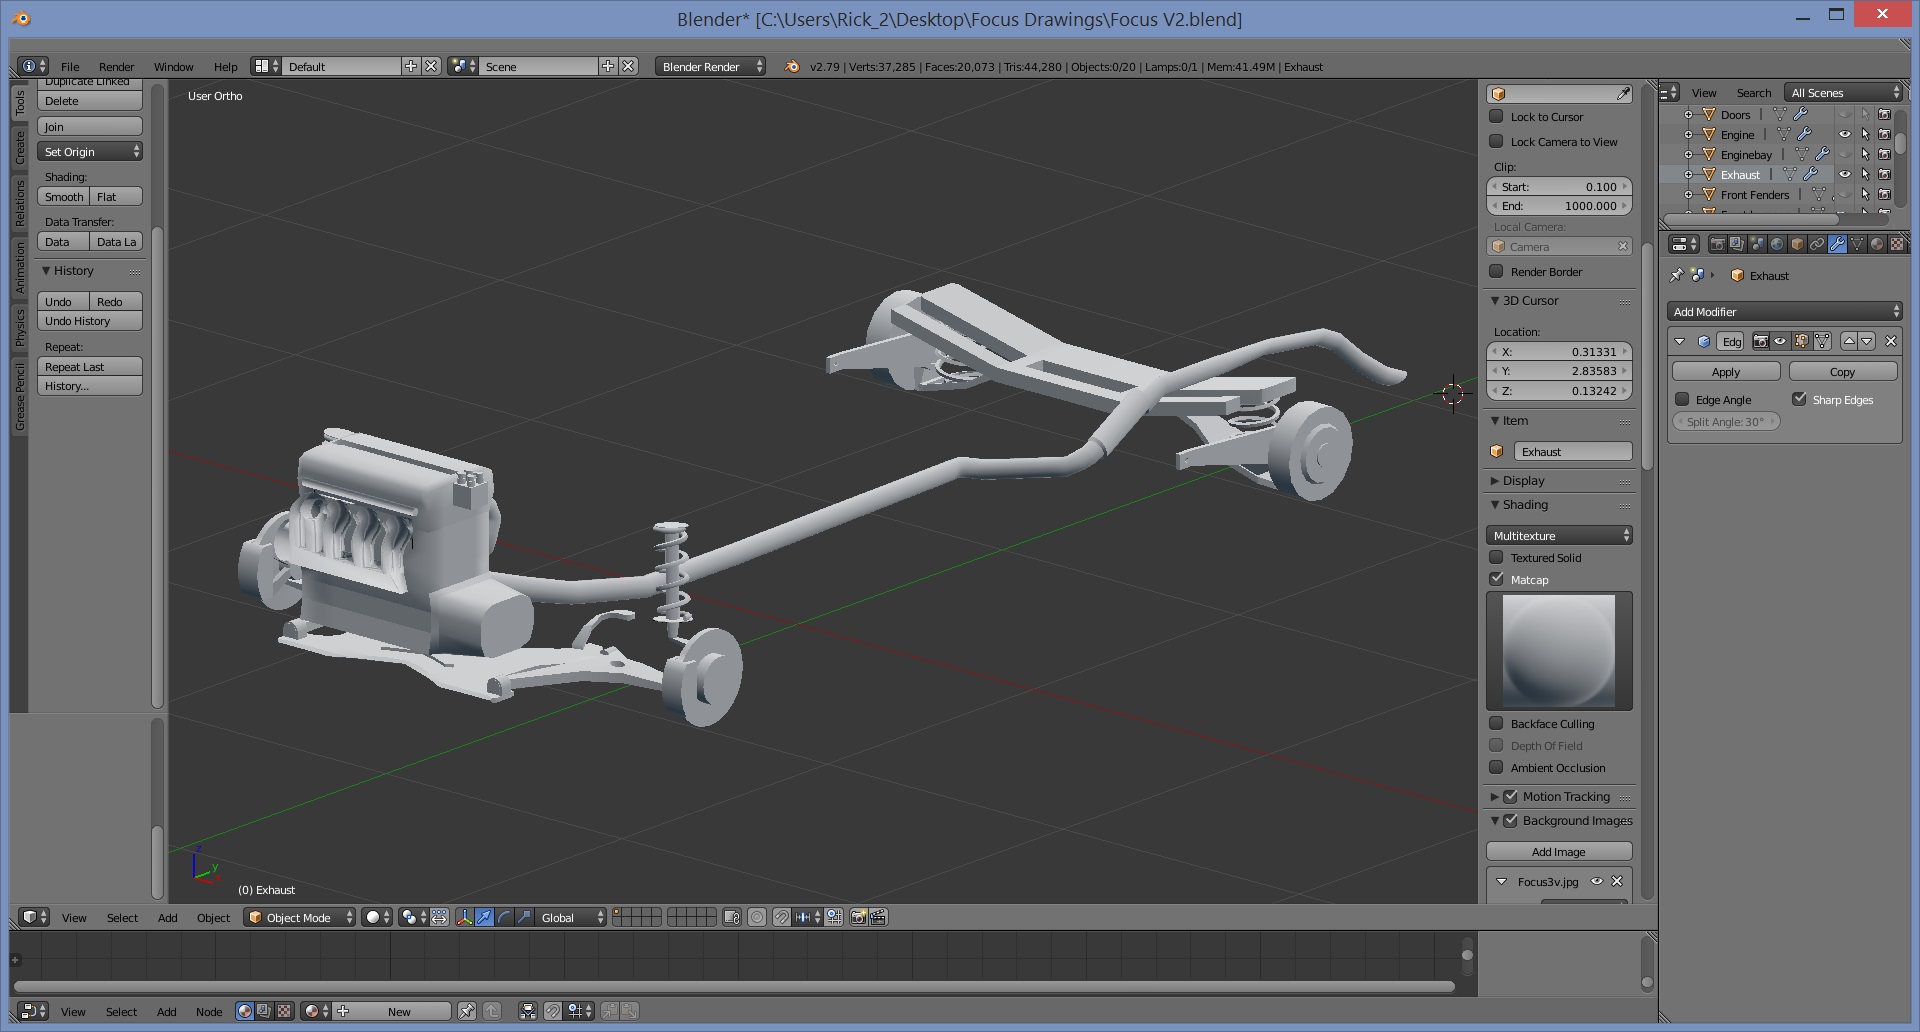The image size is (1920, 1032).
Task: Open the Texture properties checker tab
Action: pos(1896,244)
